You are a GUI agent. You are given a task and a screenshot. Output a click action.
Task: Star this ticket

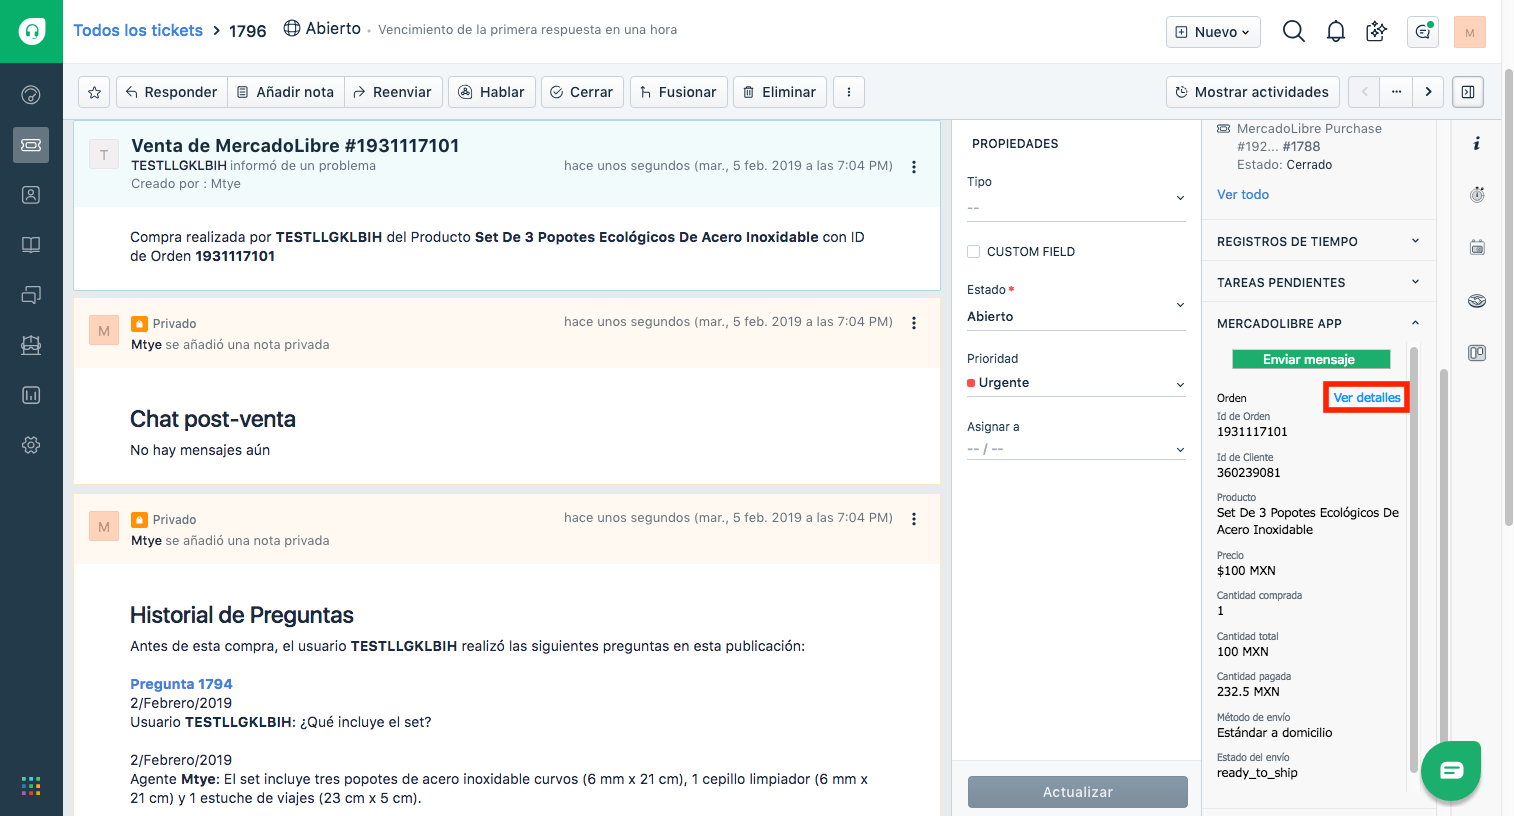(94, 92)
